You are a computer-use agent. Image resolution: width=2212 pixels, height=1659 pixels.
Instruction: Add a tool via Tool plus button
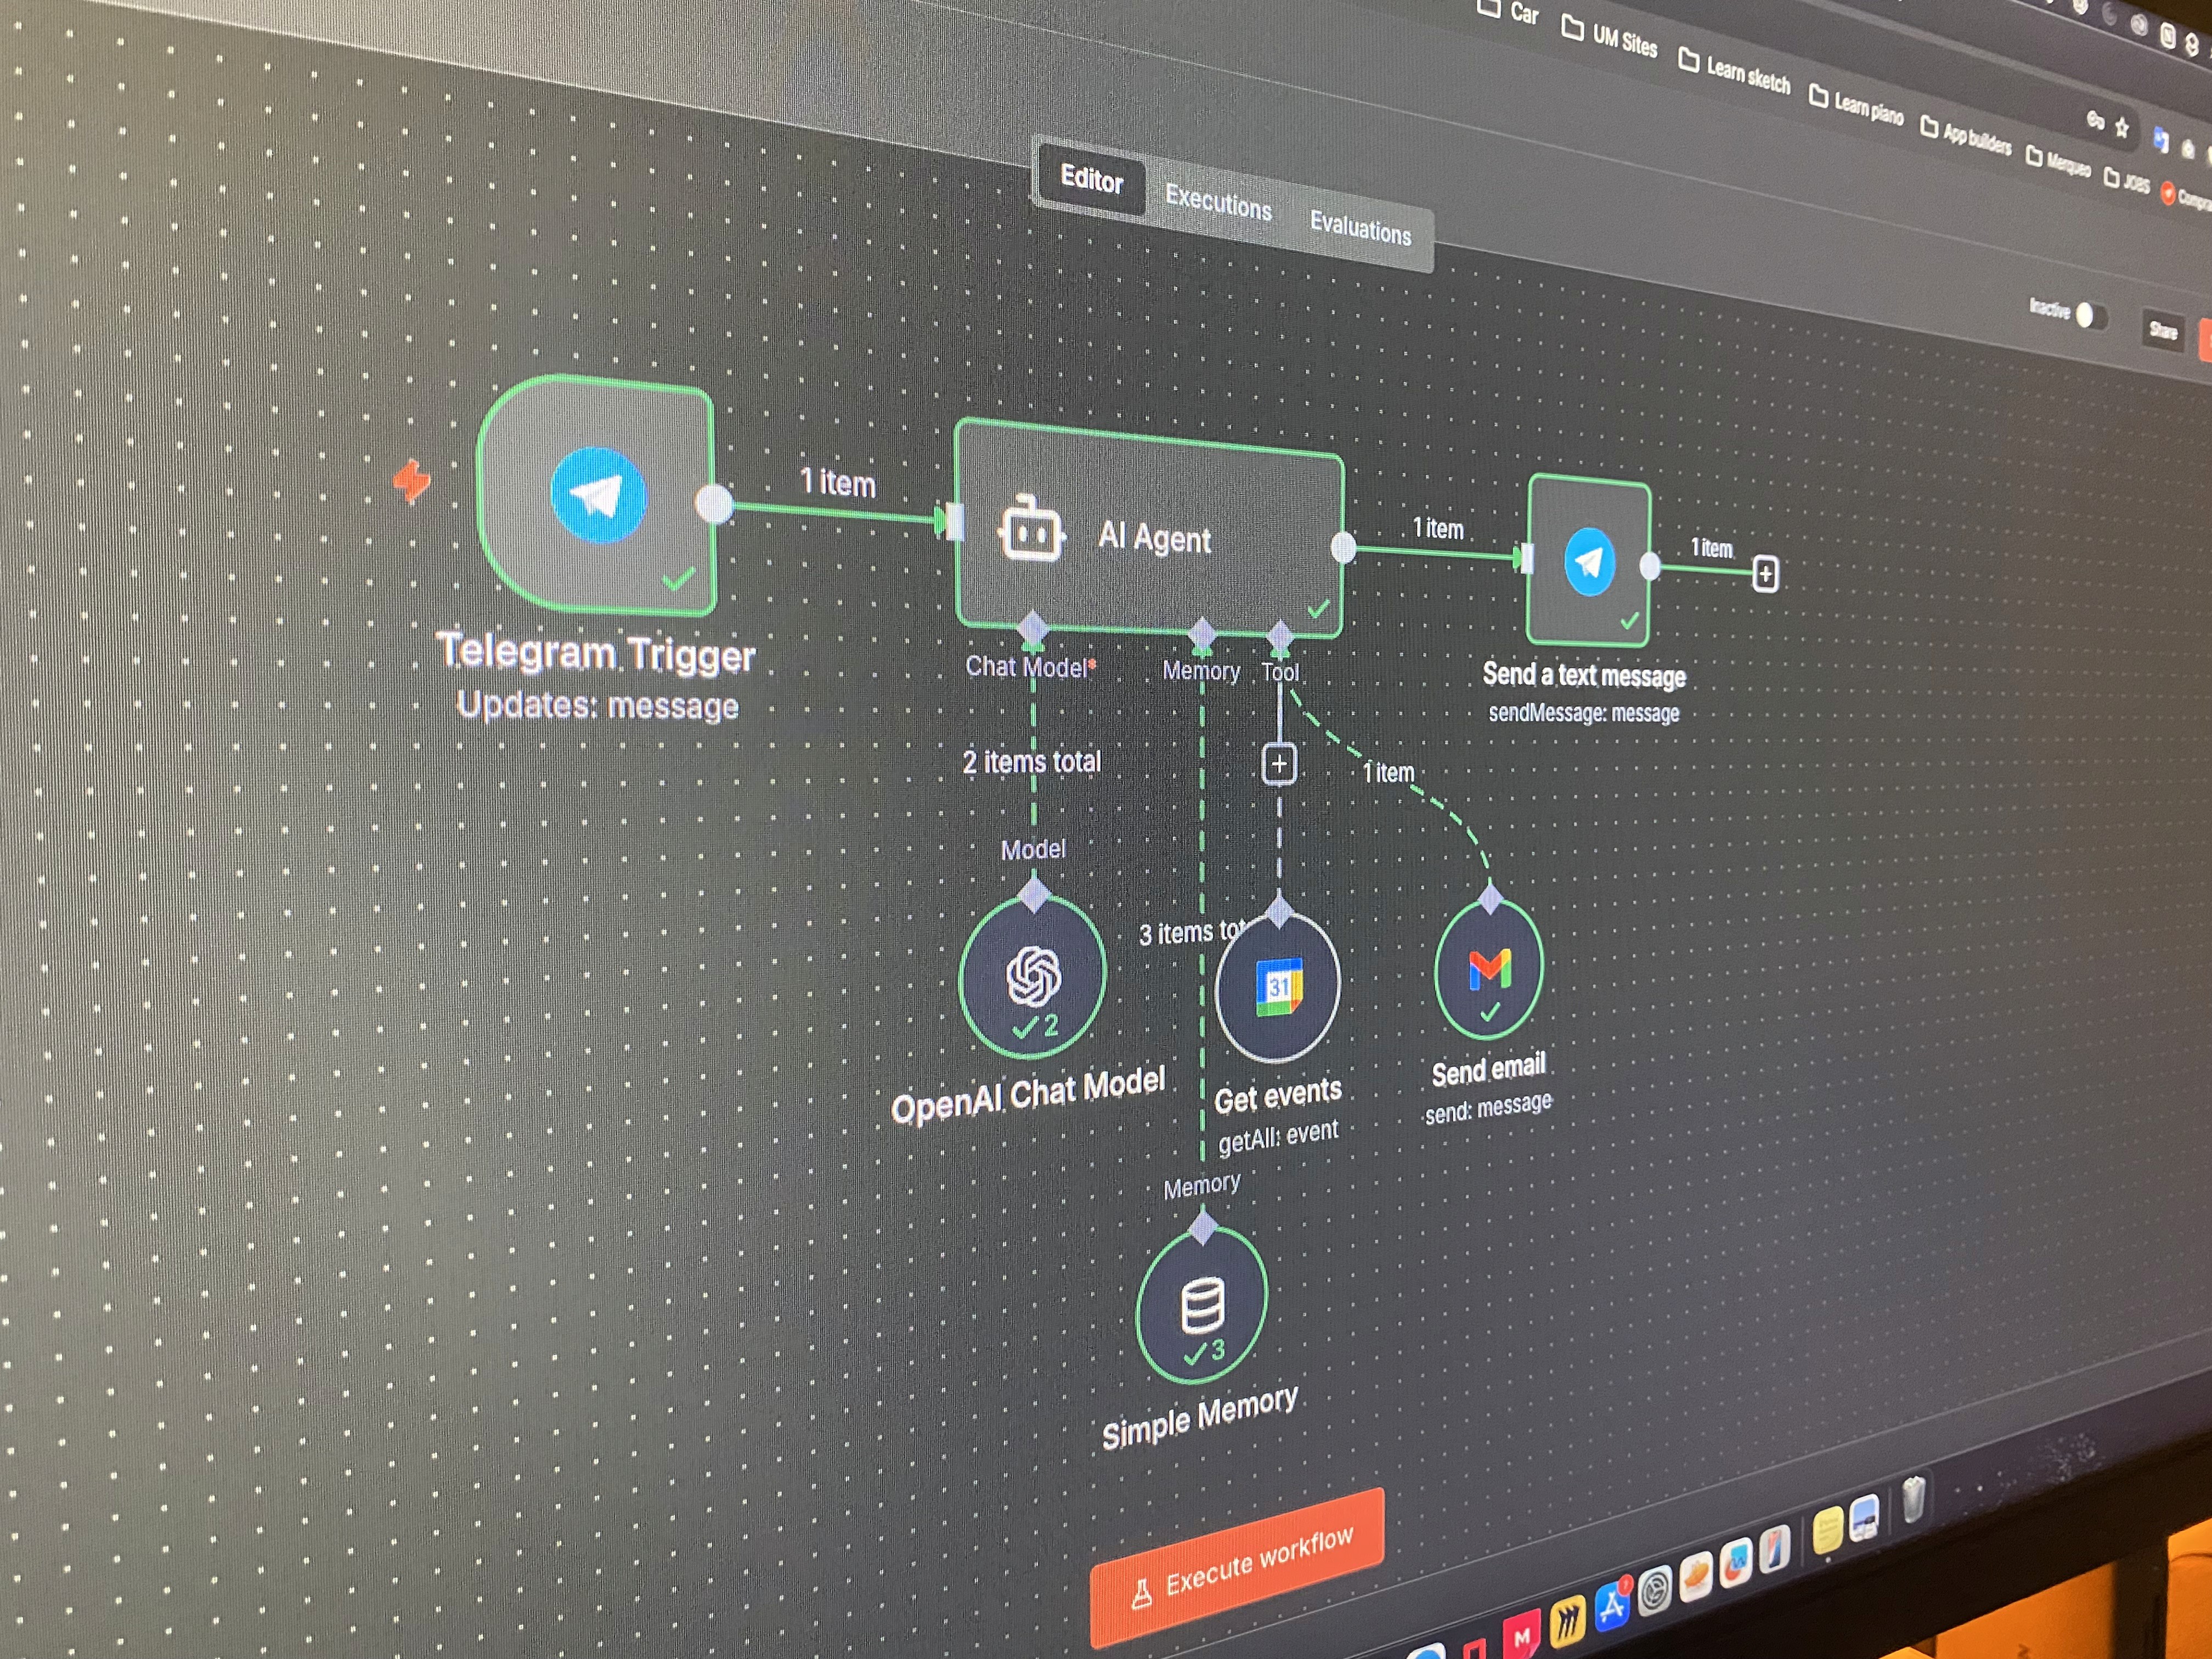(1279, 764)
